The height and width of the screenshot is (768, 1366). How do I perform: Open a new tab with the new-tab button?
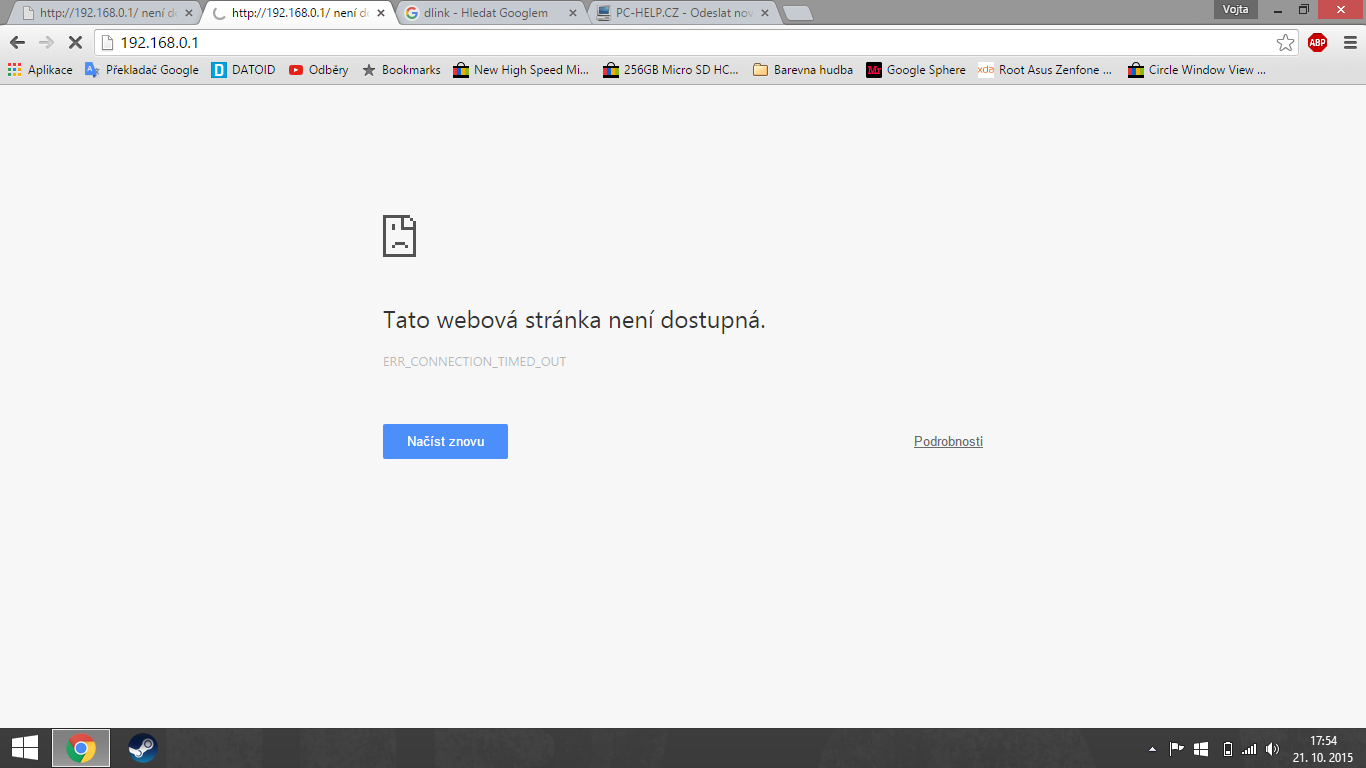(797, 13)
